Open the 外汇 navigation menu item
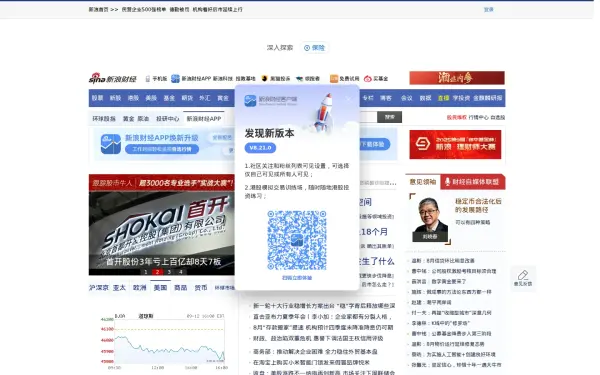This screenshot has width=600, height=375. [x=205, y=98]
